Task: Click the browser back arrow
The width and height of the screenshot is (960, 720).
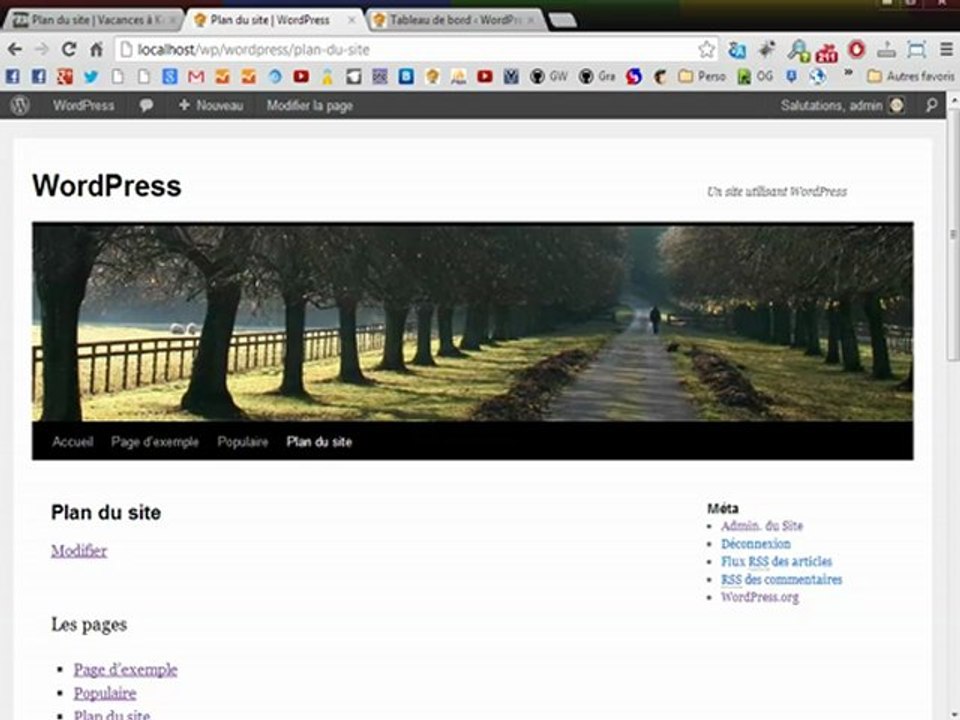Action: click(x=15, y=49)
